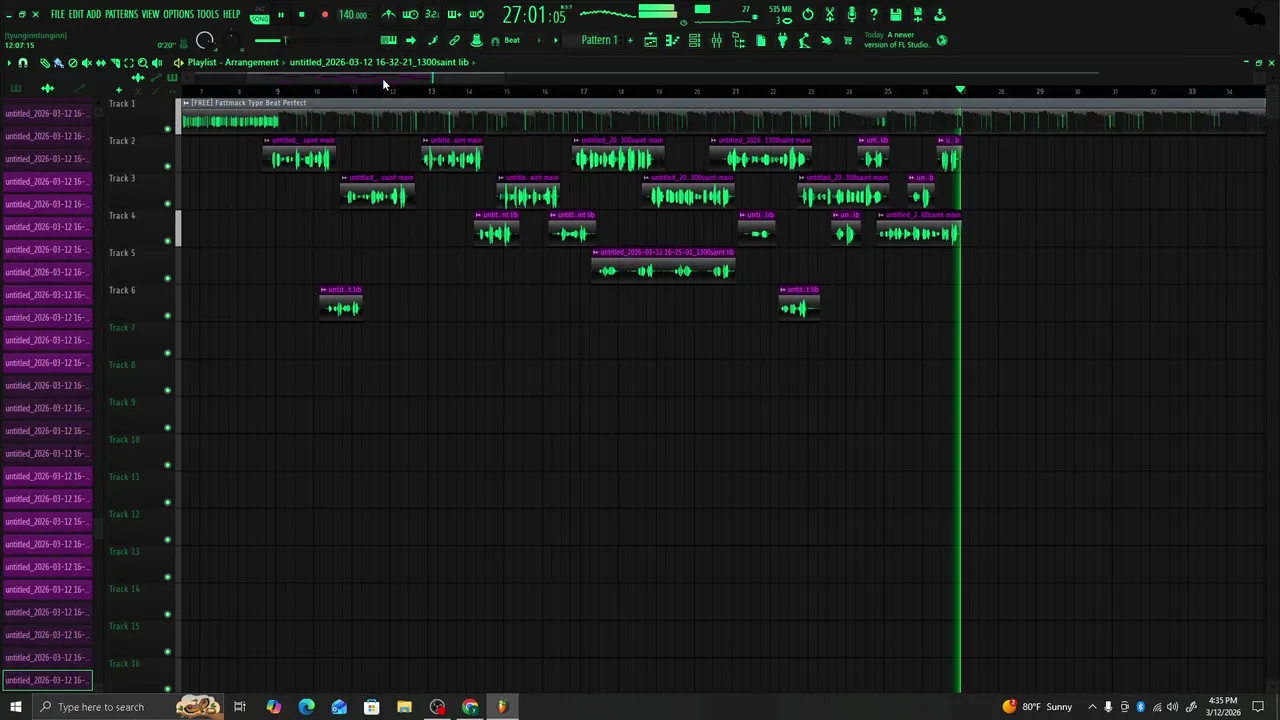Viewport: 1280px width, 720px height.
Task: Click the microphone recording icon
Action: (x=851, y=15)
